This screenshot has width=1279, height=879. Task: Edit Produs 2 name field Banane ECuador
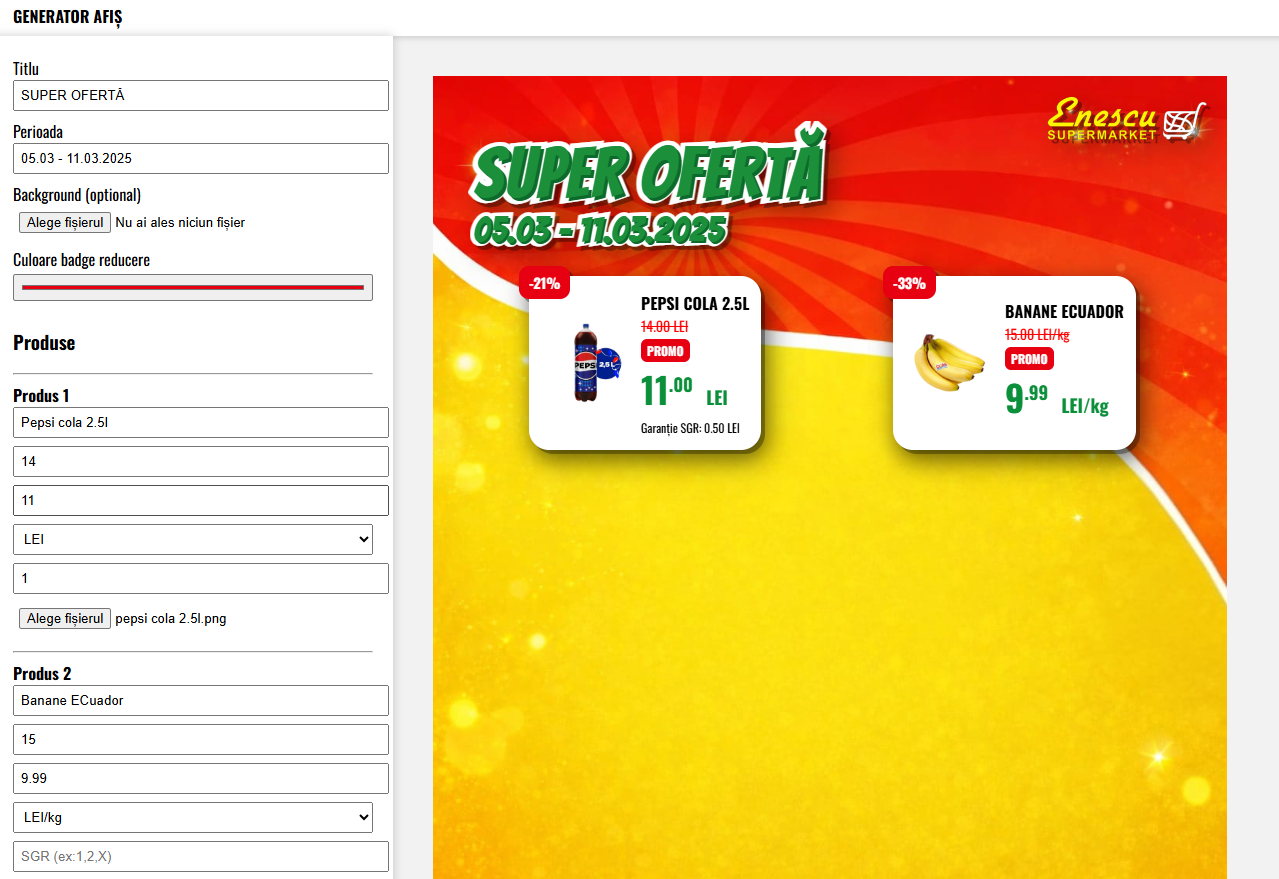point(200,701)
